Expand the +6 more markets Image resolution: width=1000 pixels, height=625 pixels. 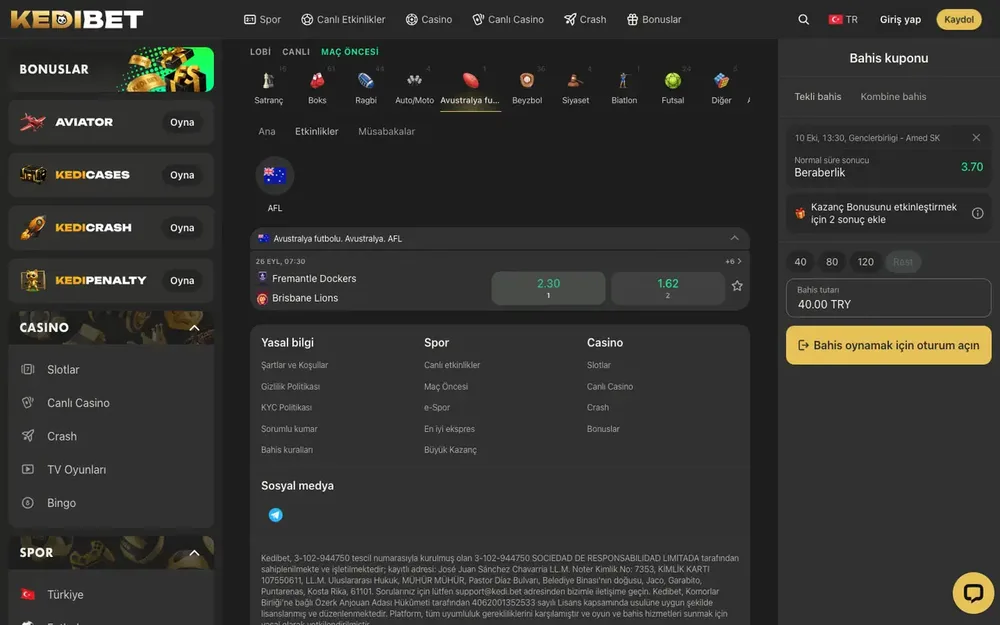(733, 261)
